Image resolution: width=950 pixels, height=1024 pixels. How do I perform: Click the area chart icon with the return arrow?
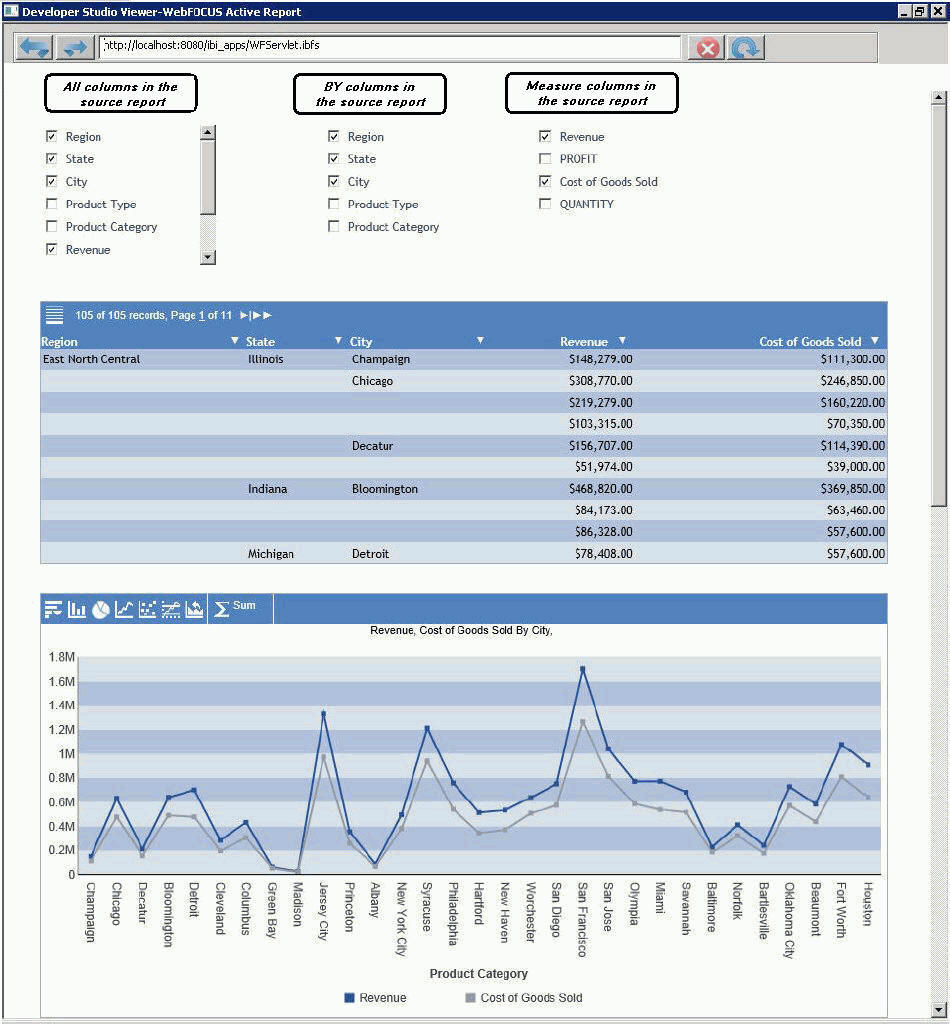pos(194,609)
